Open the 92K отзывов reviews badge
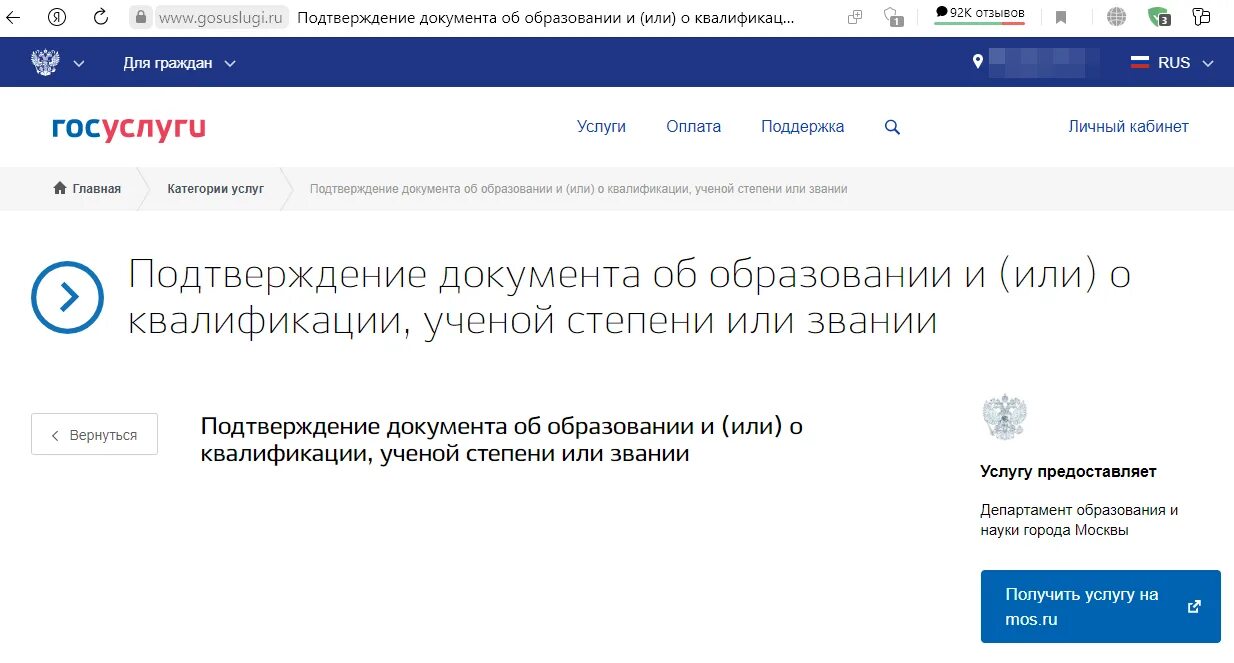 click(980, 14)
